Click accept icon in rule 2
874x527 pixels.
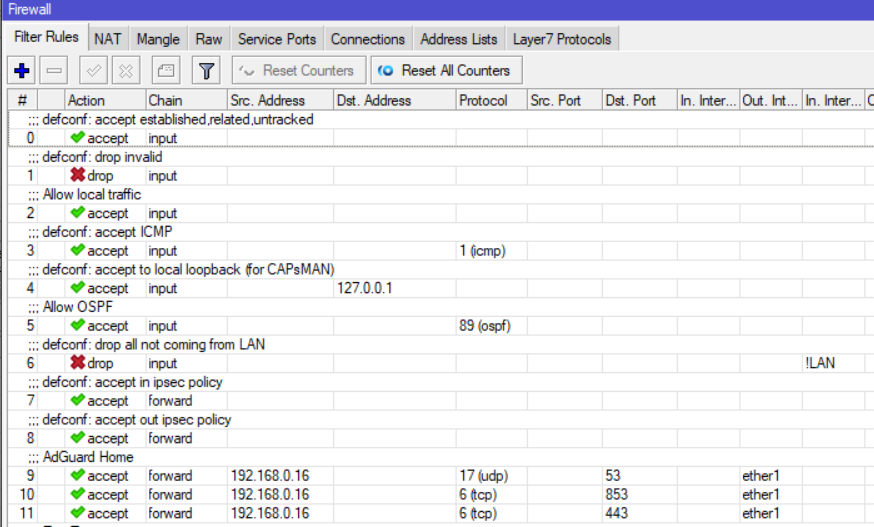click(x=77, y=212)
